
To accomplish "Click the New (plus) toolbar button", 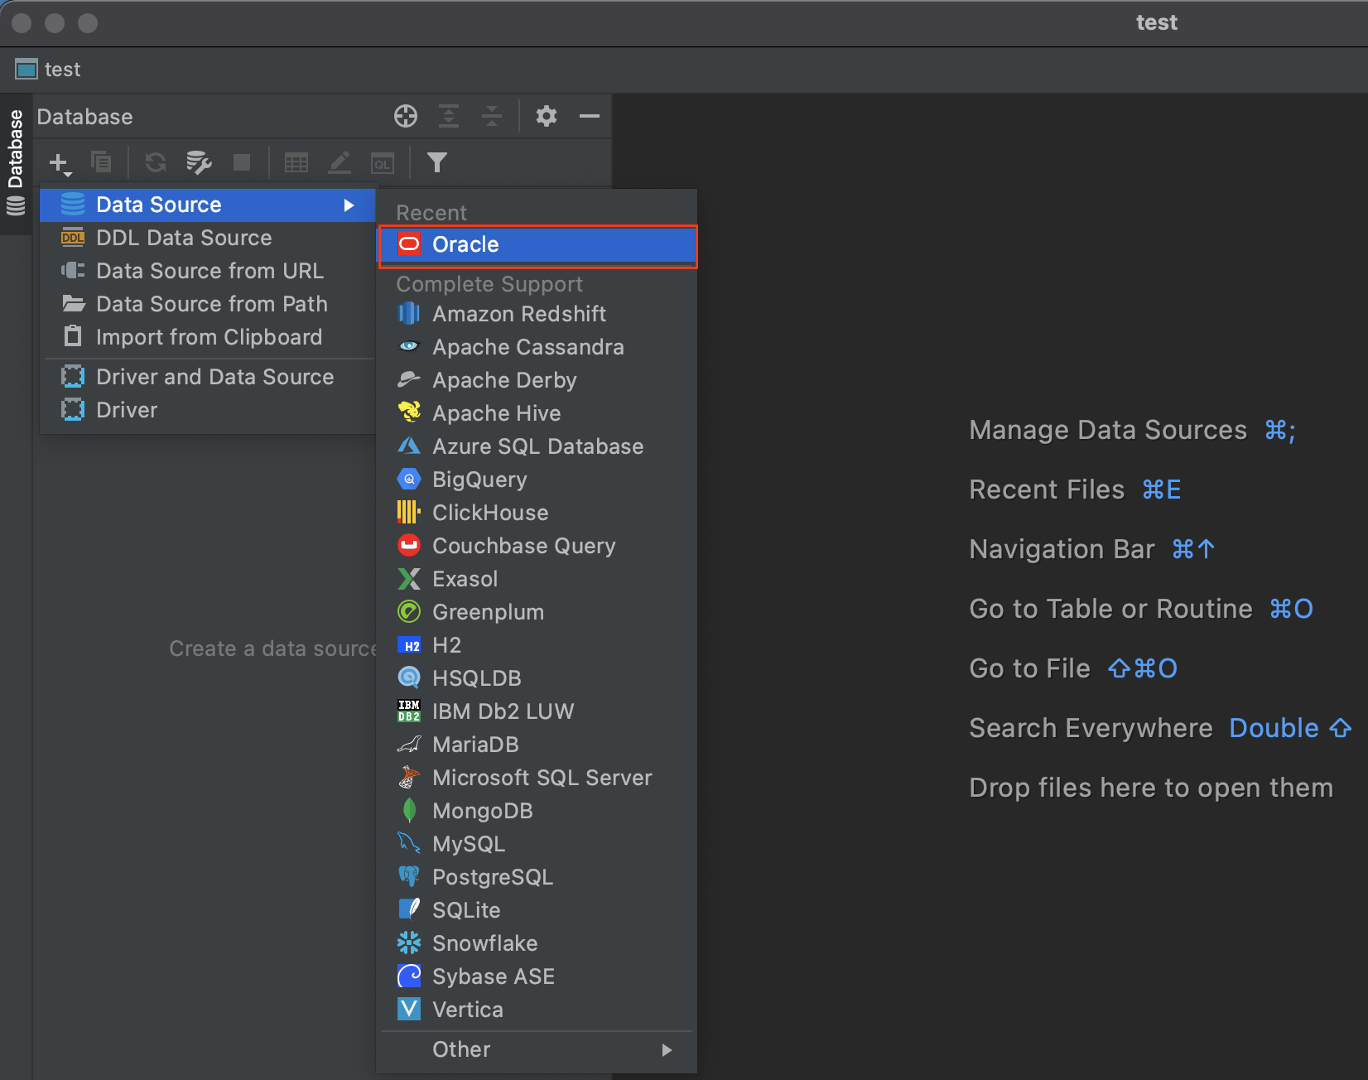I will pos(60,163).
